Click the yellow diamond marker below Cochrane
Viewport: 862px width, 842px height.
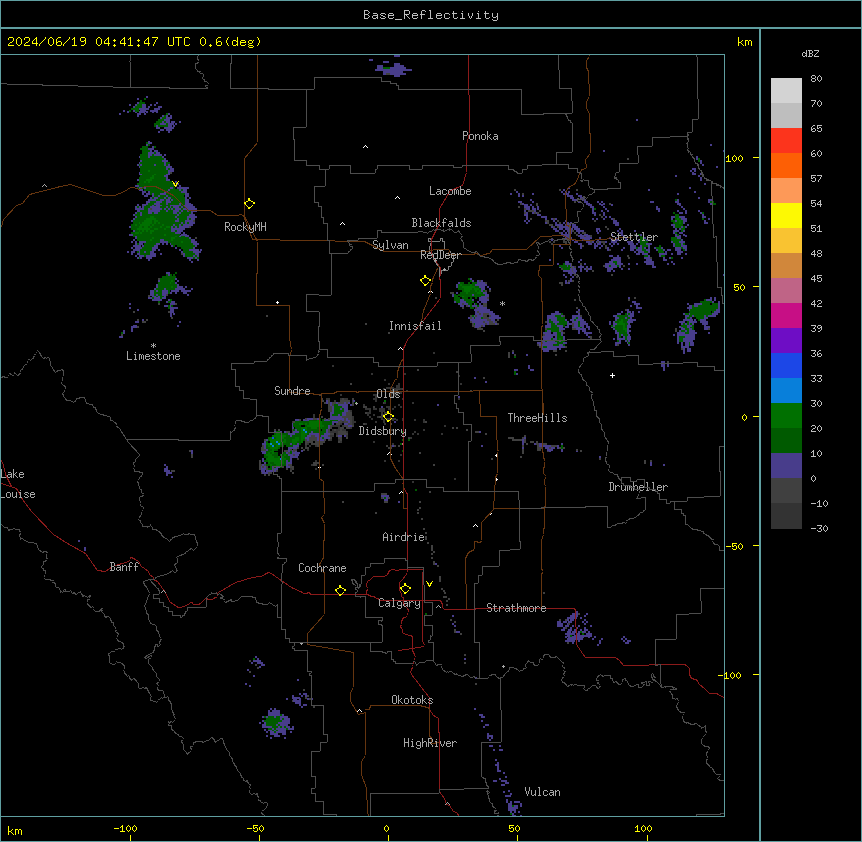click(x=340, y=590)
